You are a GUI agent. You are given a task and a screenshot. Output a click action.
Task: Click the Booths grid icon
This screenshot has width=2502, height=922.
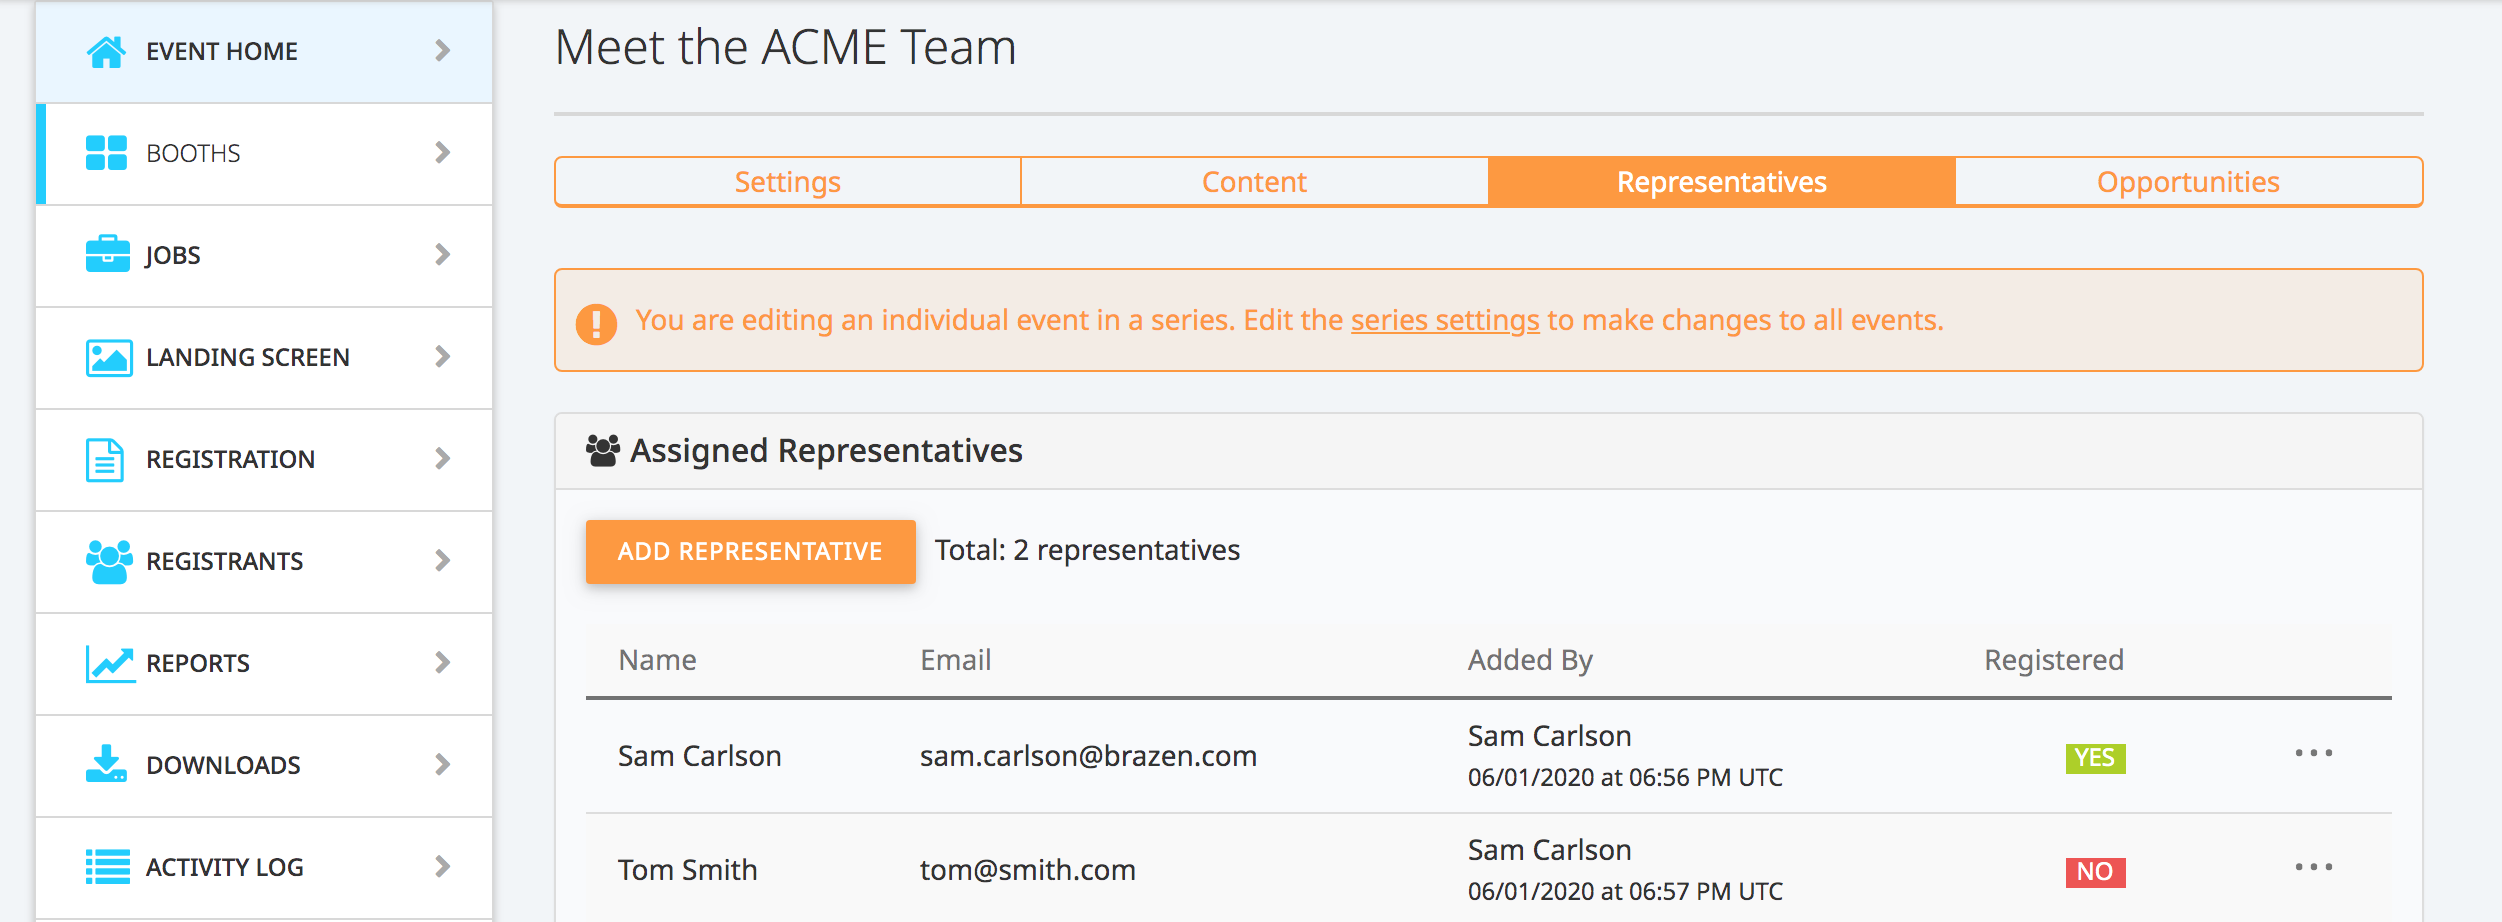pos(106,153)
